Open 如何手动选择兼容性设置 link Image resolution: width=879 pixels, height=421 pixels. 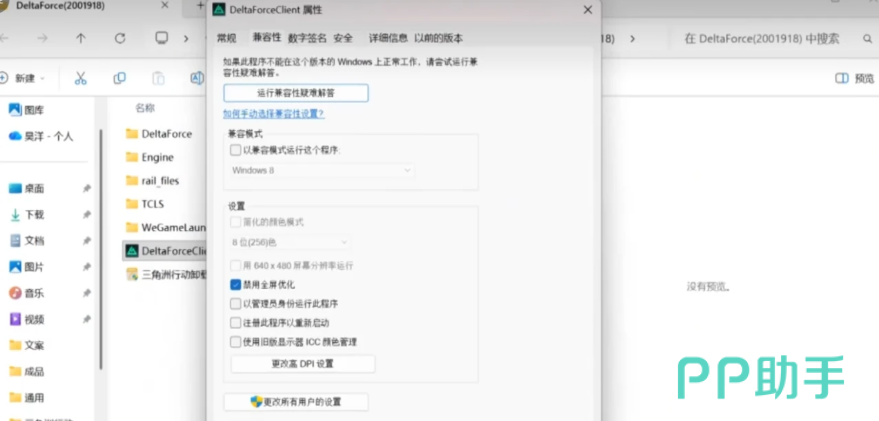coord(273,114)
